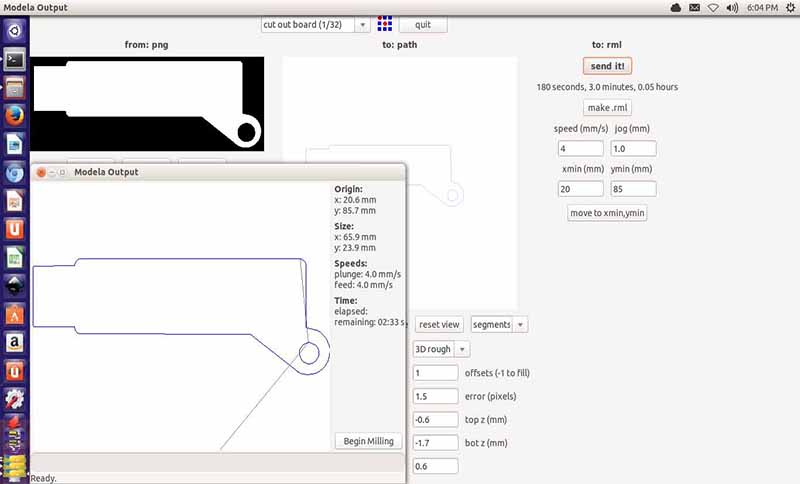Open LibreOffice Writer launcher icon
Viewport: 800px width, 484px height.
point(14,145)
